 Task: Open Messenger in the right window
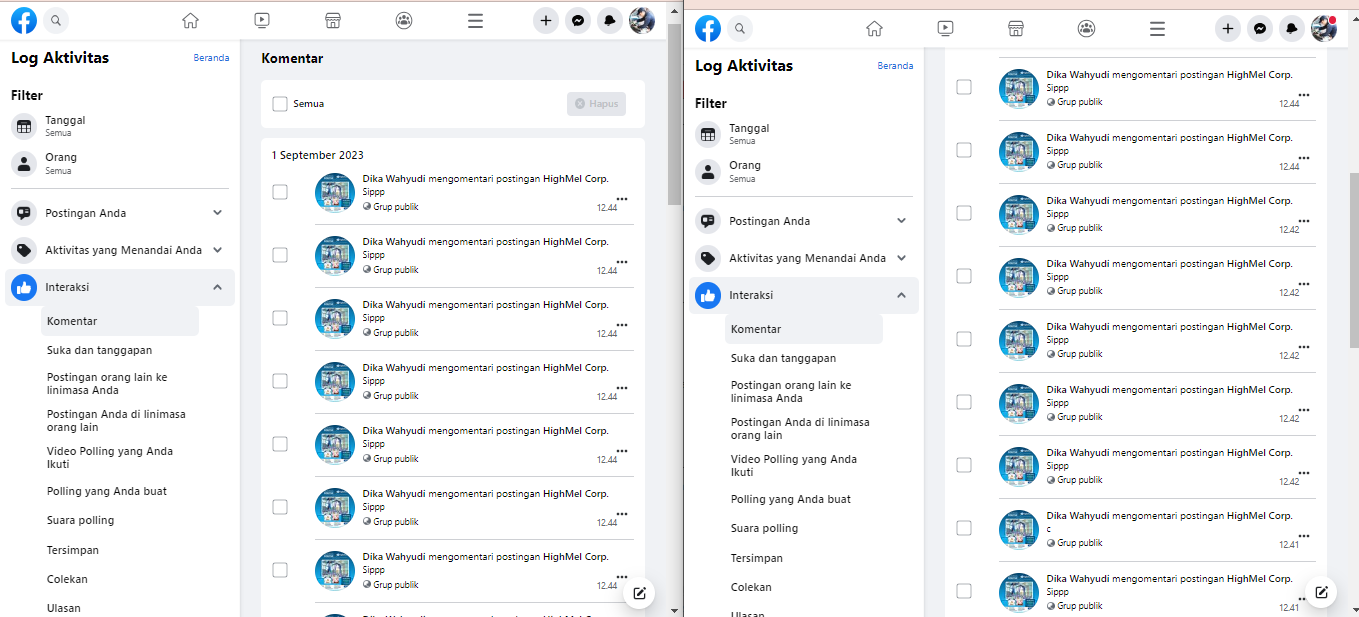coord(1260,29)
